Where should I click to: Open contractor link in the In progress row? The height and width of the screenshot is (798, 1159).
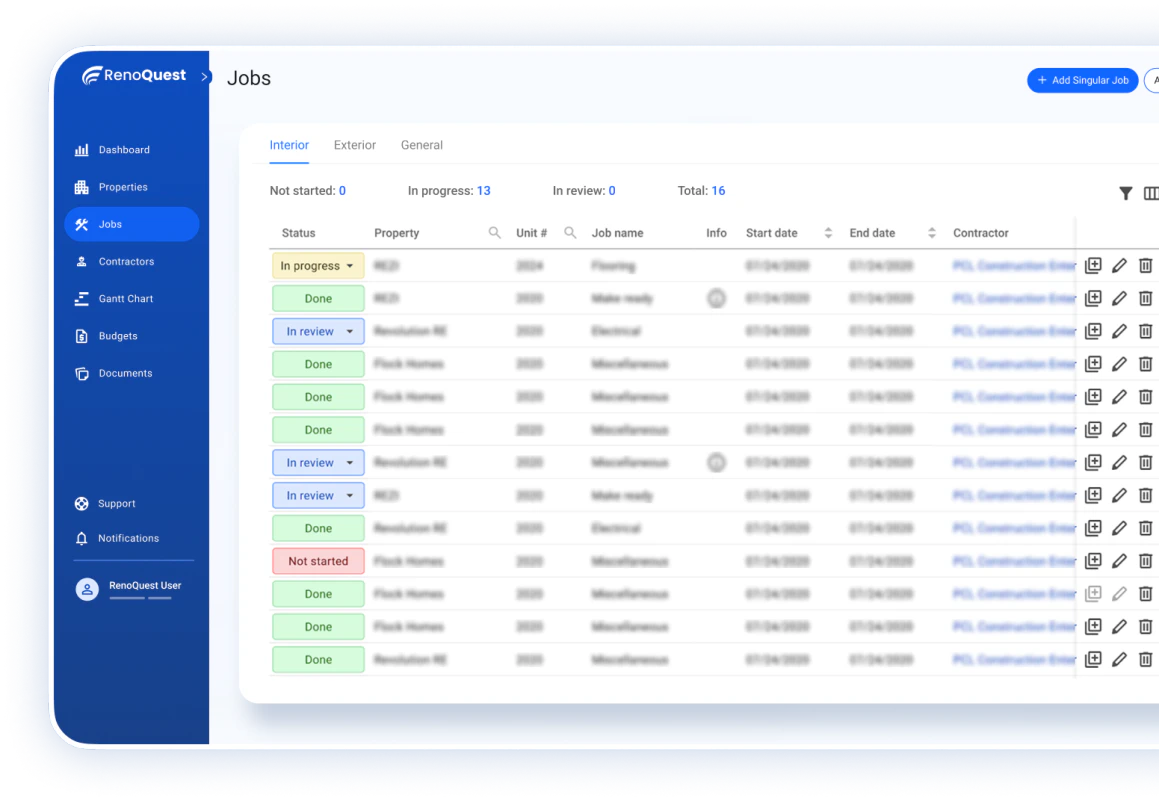point(1014,266)
